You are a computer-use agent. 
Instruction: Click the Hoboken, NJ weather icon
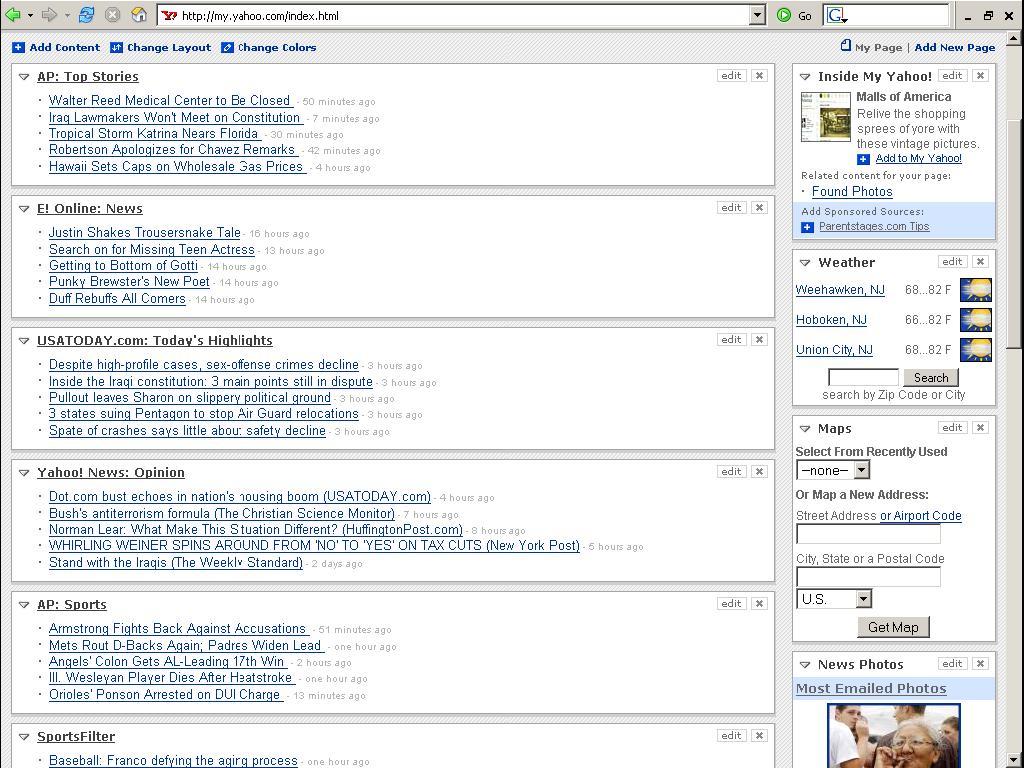(976, 320)
